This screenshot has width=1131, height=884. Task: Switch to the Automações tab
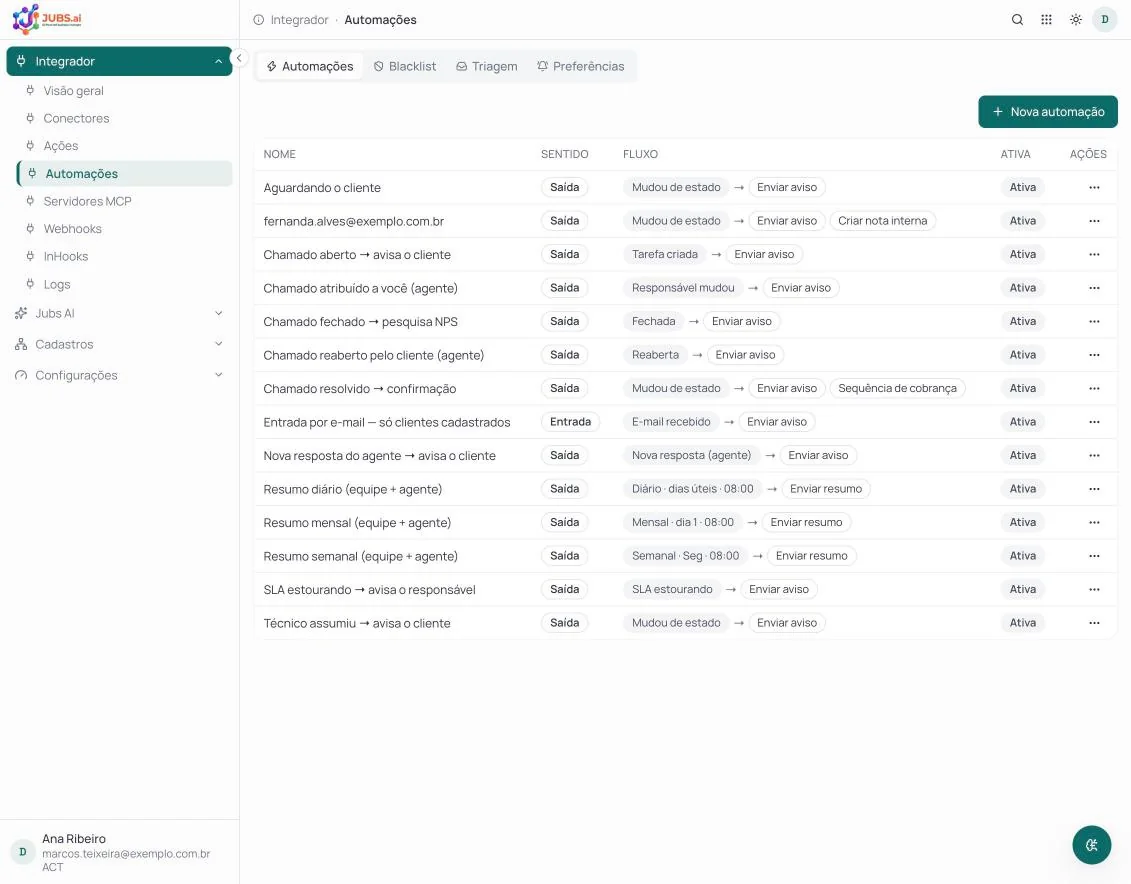[x=310, y=66]
